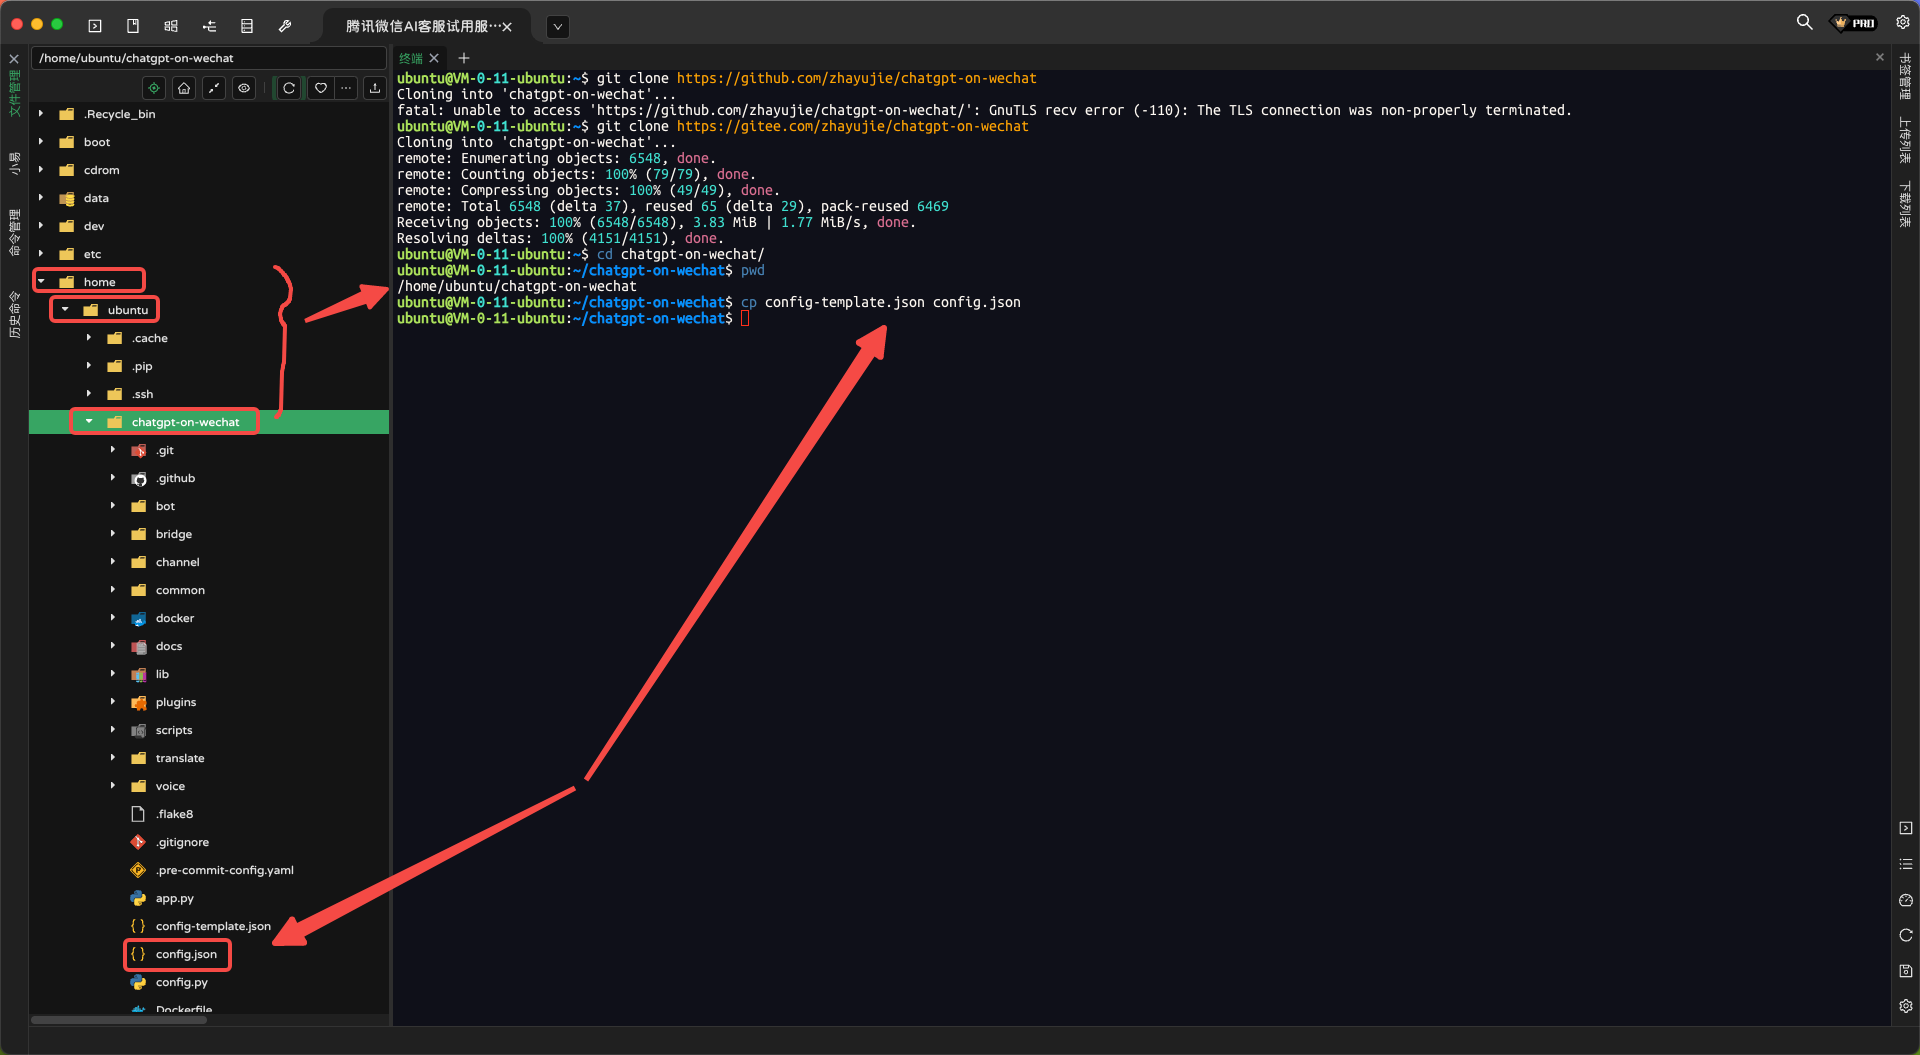Expand the voice folder arrow

pyautogui.click(x=113, y=786)
